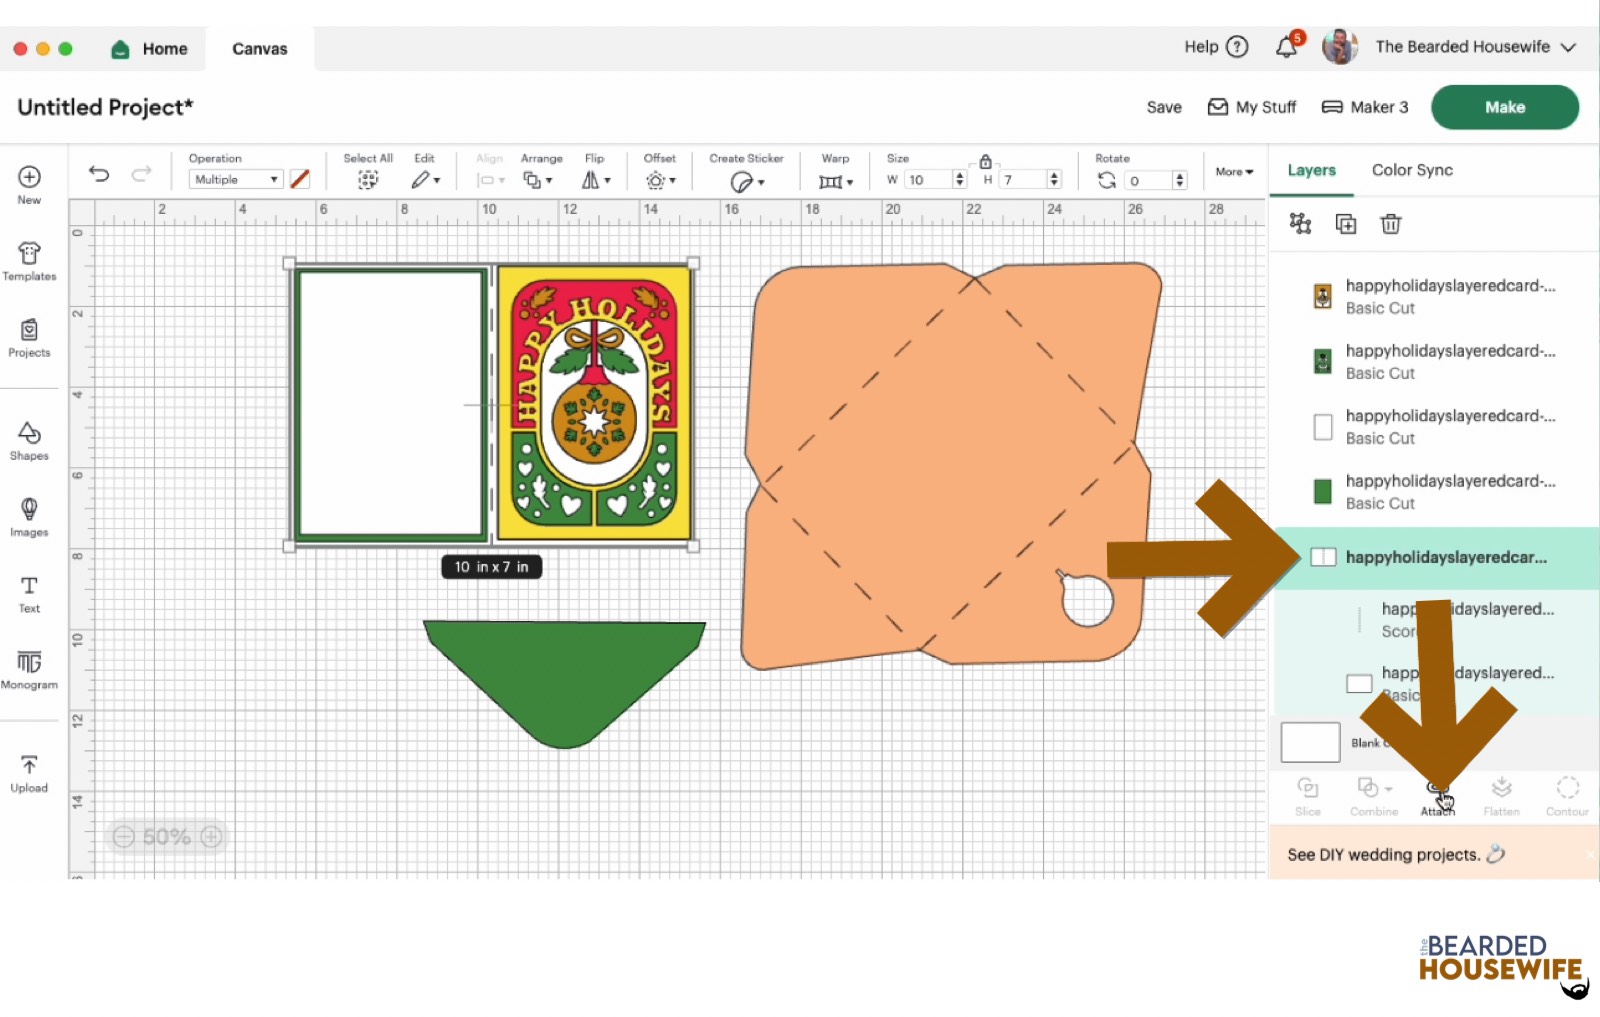Click the Happy Holidays card design
The image size is (1600, 1017).
[x=595, y=404]
